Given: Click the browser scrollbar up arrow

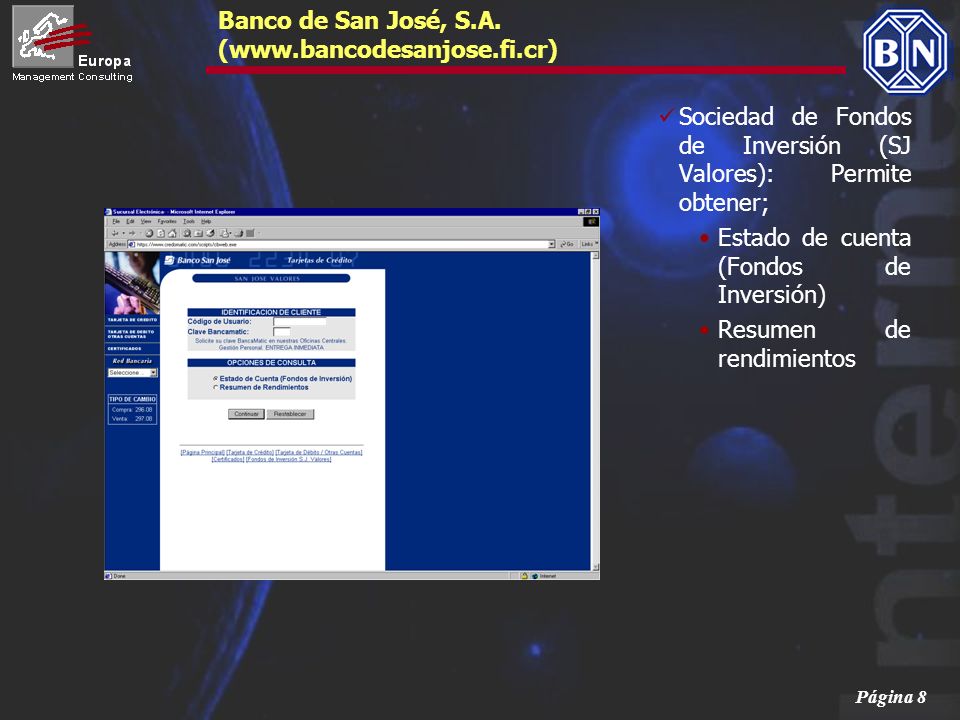Looking at the screenshot, I should click(595, 256).
